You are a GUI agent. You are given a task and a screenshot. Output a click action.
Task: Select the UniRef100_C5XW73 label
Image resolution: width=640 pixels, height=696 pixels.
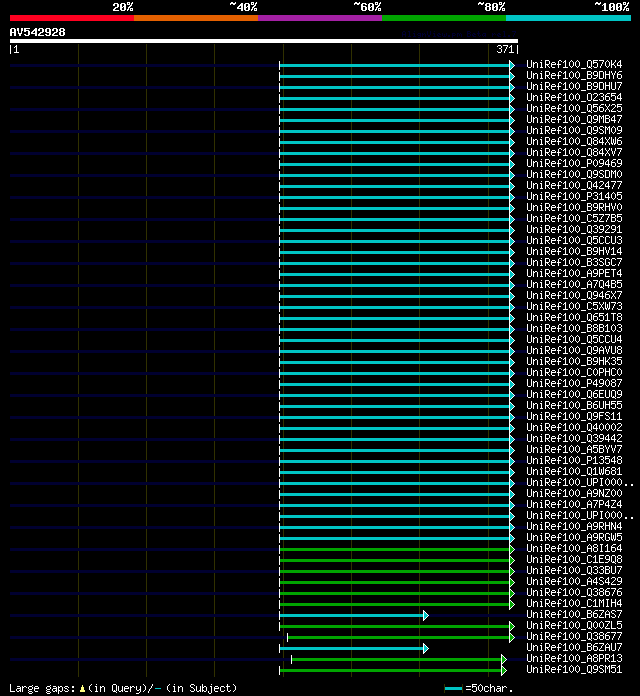tap(574, 306)
